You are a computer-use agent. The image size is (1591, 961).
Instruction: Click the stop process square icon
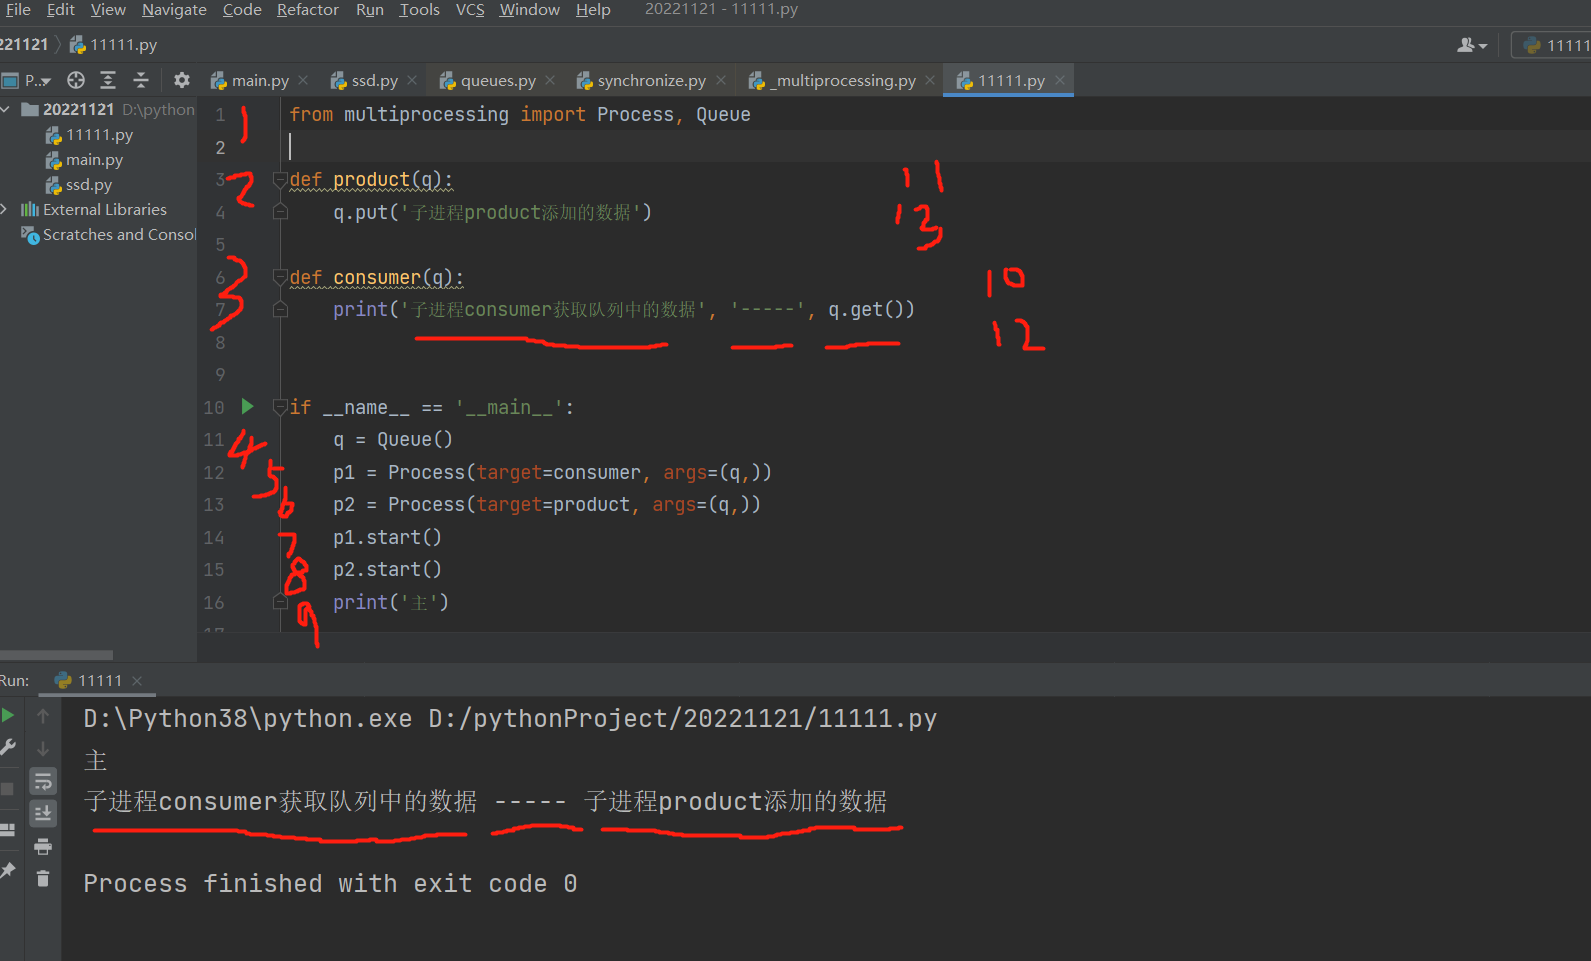point(8,789)
